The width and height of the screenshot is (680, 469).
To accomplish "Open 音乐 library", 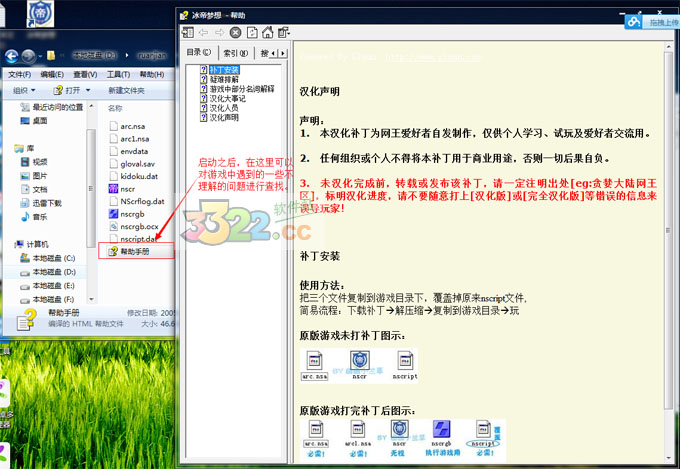I will pos(34,216).
